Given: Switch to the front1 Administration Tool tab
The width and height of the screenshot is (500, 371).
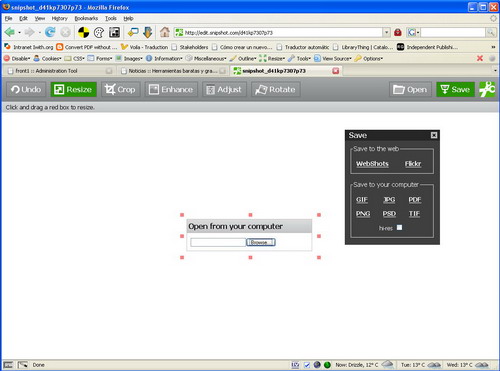Looking at the screenshot, I should click(58, 71).
